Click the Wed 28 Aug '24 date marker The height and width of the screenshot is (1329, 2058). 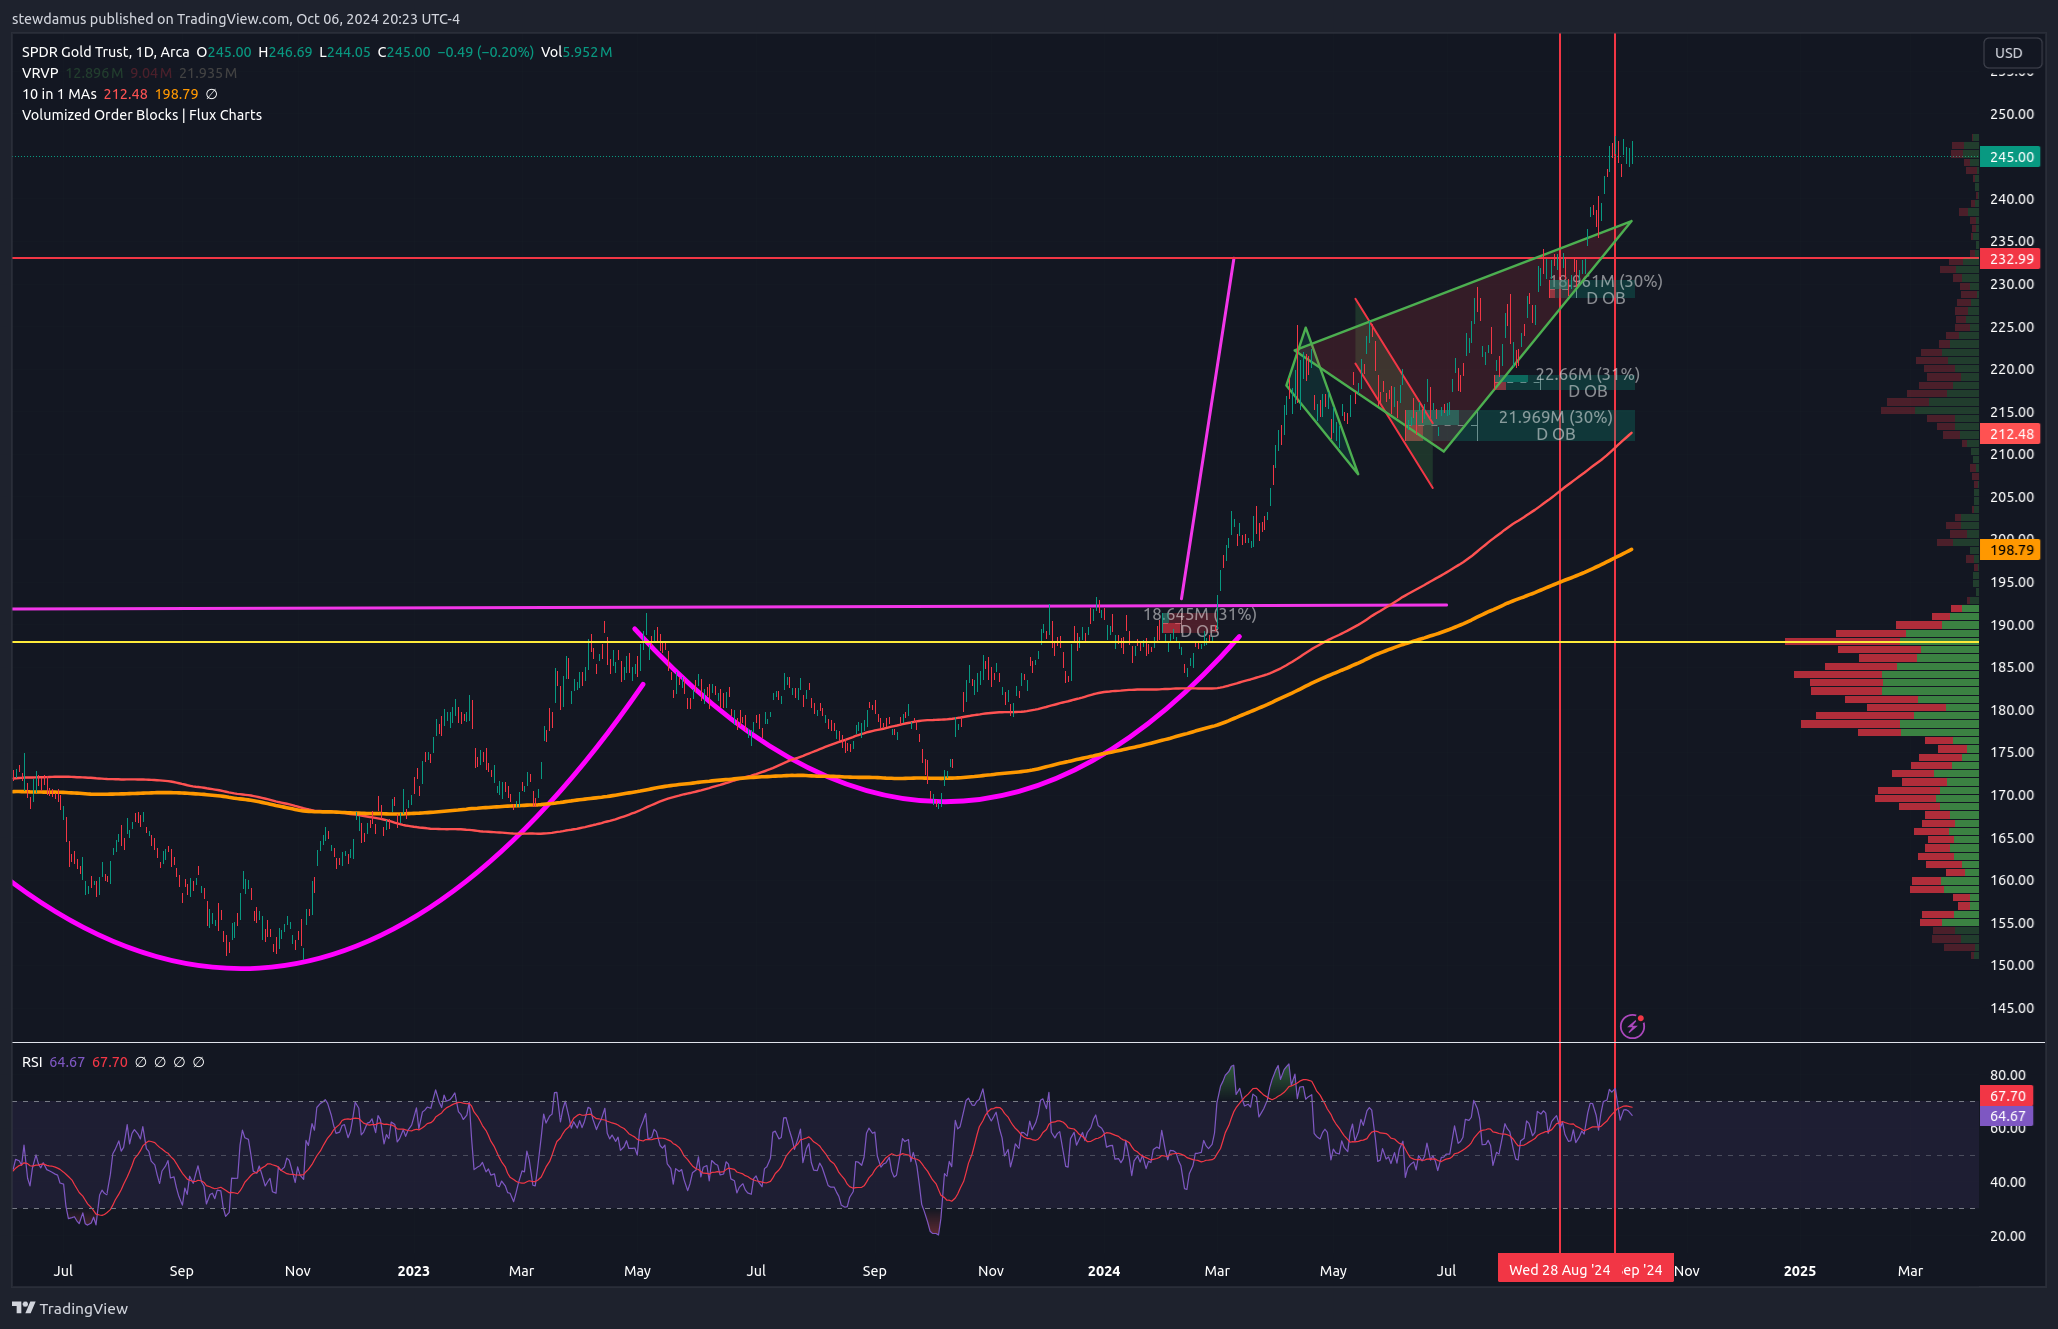click(x=1558, y=1270)
